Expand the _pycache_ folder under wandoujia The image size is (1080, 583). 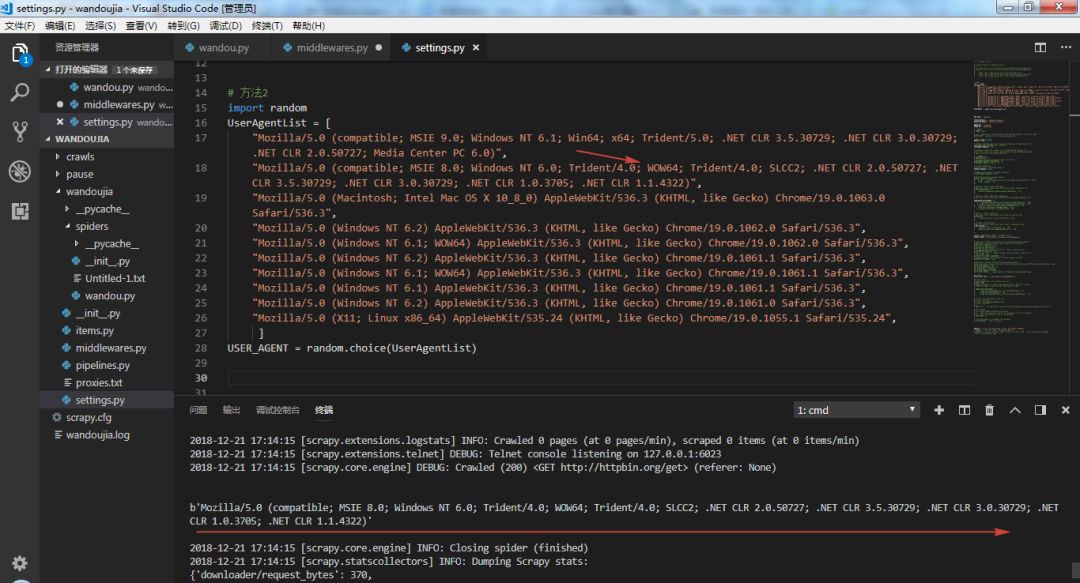107,209
